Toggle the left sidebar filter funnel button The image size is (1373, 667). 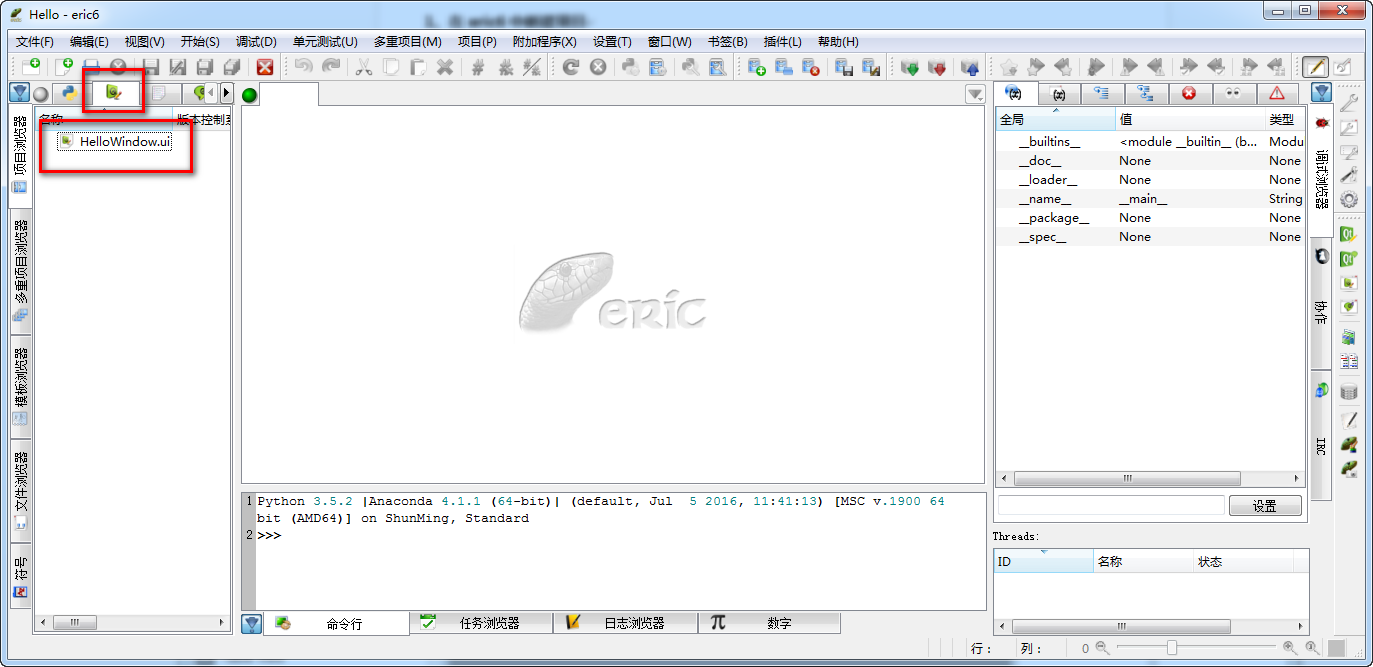pos(19,93)
